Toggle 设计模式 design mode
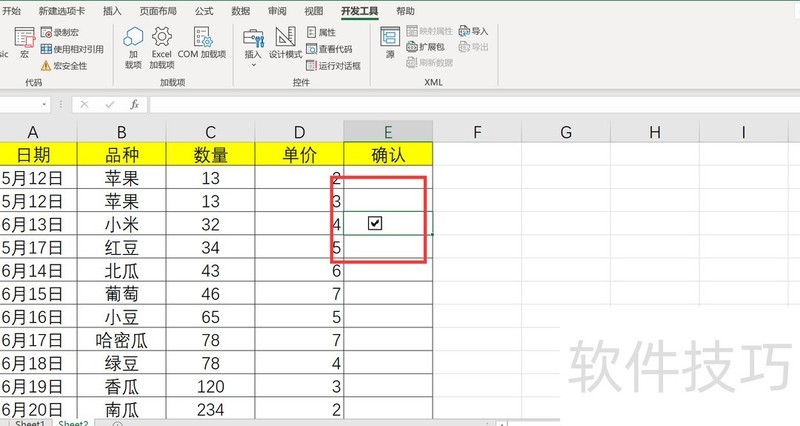This screenshot has height=426, width=800. click(285, 43)
